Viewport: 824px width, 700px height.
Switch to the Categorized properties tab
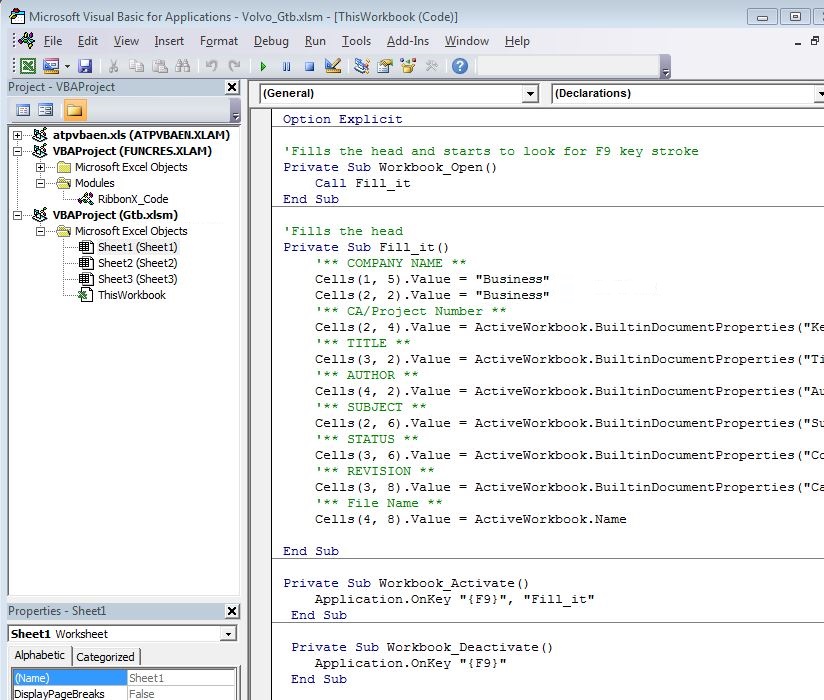[105, 657]
